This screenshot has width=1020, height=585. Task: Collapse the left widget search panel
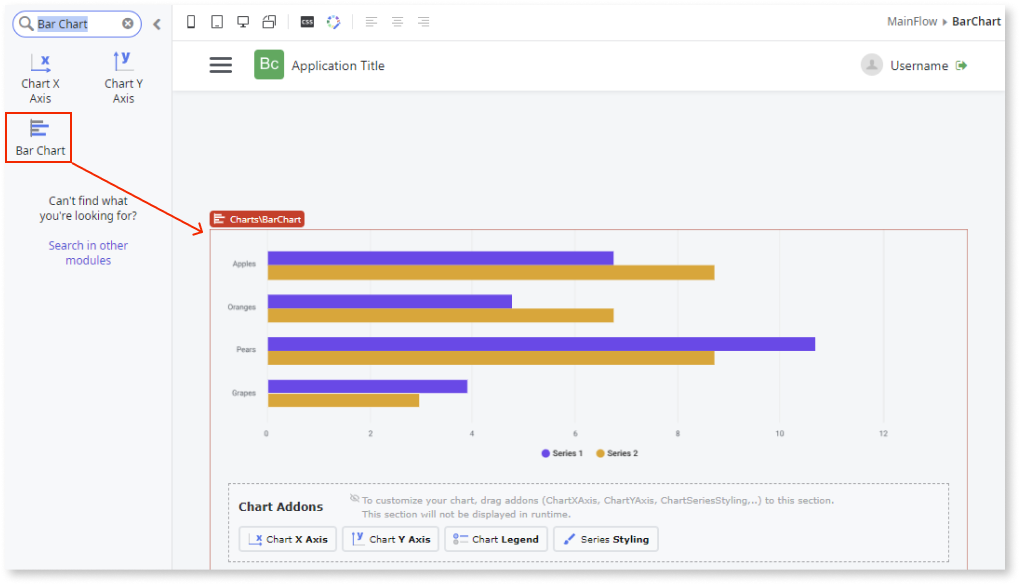point(156,22)
